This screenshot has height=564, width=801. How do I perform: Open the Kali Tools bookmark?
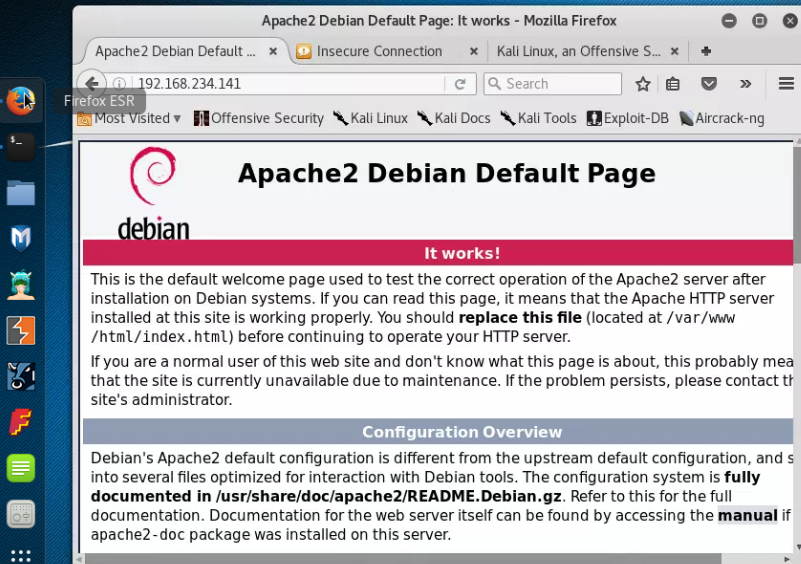538,119
